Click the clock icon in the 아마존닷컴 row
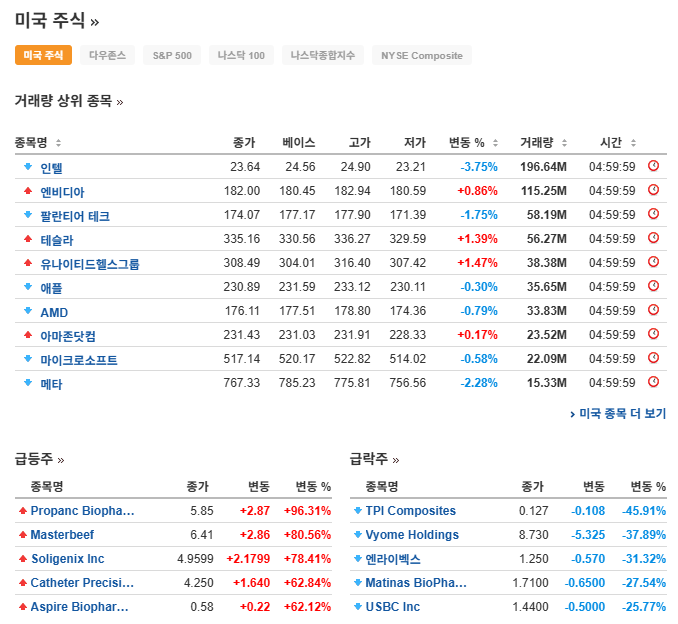Image resolution: width=678 pixels, height=624 pixels. point(653,334)
